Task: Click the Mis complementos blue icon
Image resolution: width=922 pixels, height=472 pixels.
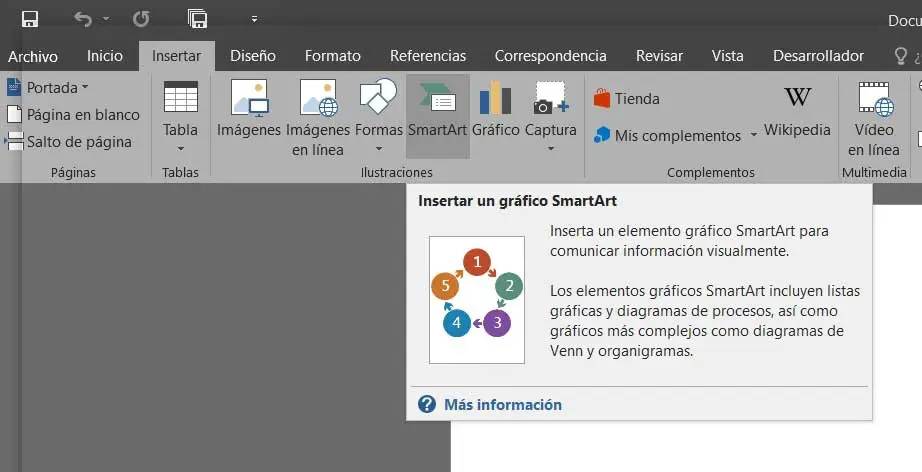Action: point(602,135)
